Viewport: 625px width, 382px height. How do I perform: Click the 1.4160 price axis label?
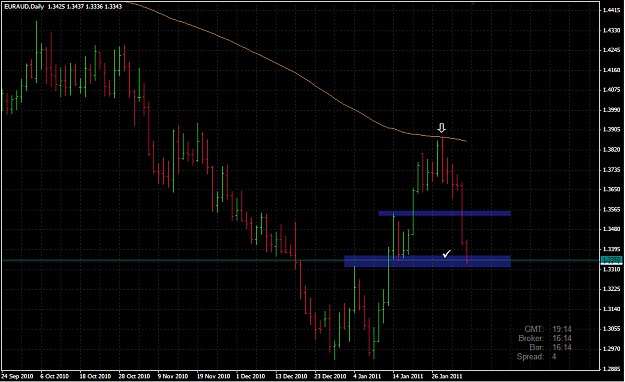coord(611,70)
